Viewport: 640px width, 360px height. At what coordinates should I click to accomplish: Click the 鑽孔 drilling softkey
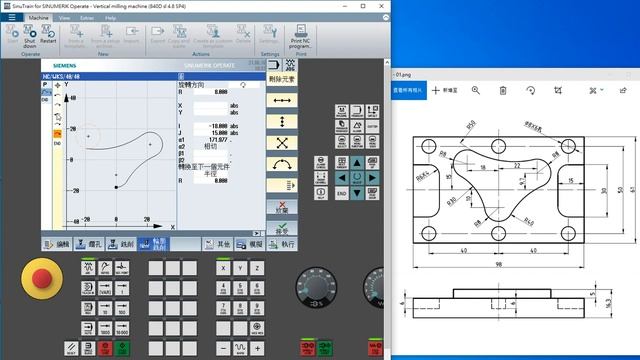(x=89, y=244)
